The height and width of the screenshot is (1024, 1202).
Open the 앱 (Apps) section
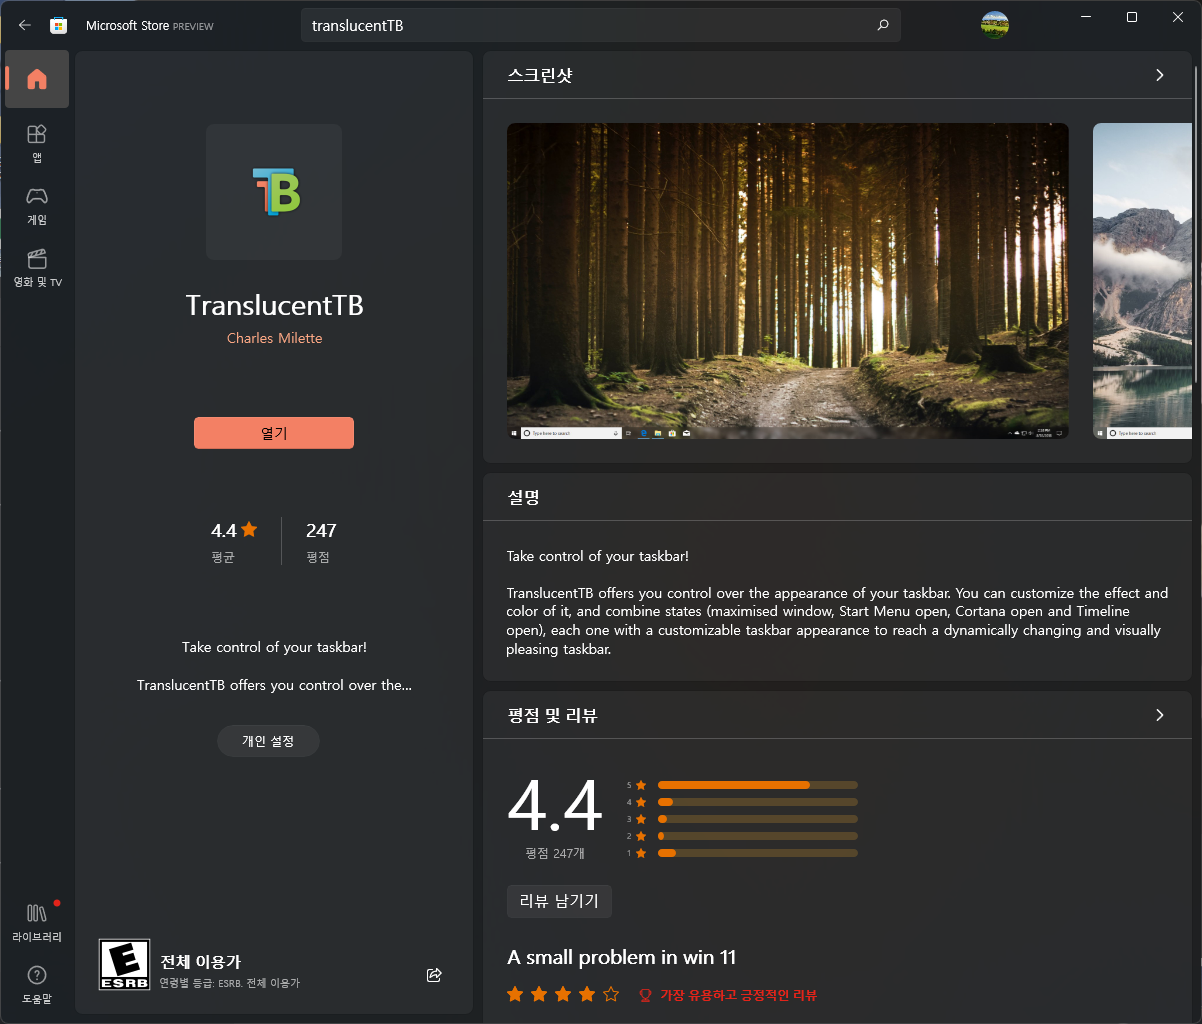[37, 143]
